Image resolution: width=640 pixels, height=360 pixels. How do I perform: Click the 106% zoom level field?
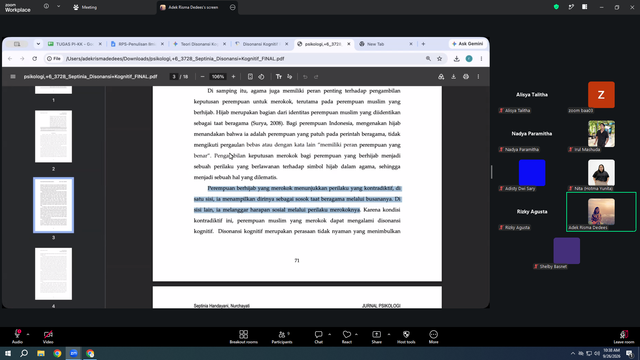(x=218, y=77)
